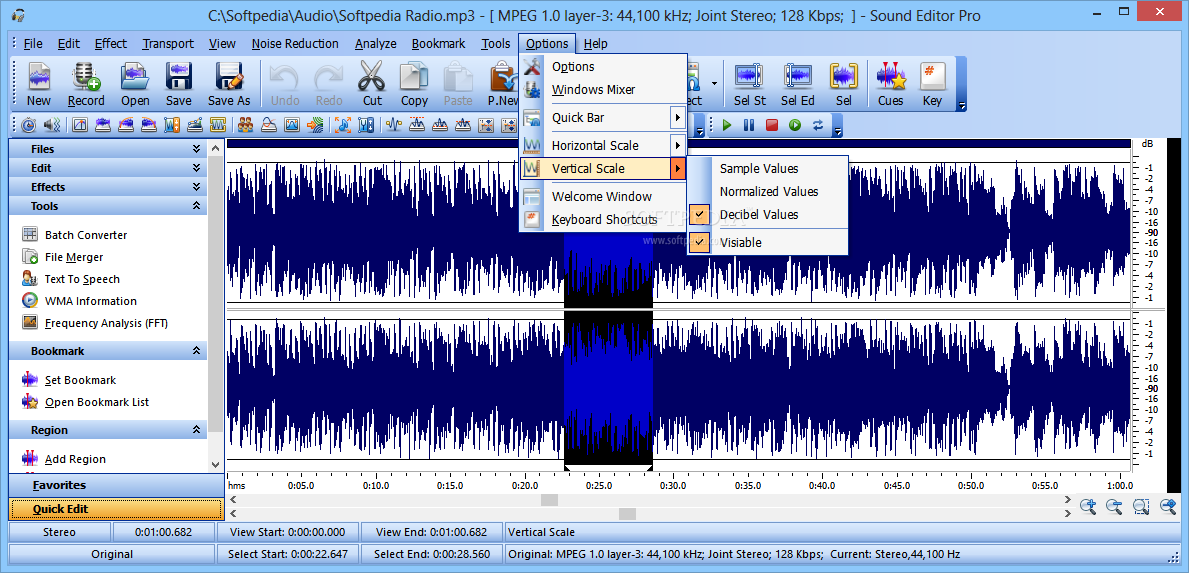Click the Sel Ed selection end icon

click(x=798, y=77)
